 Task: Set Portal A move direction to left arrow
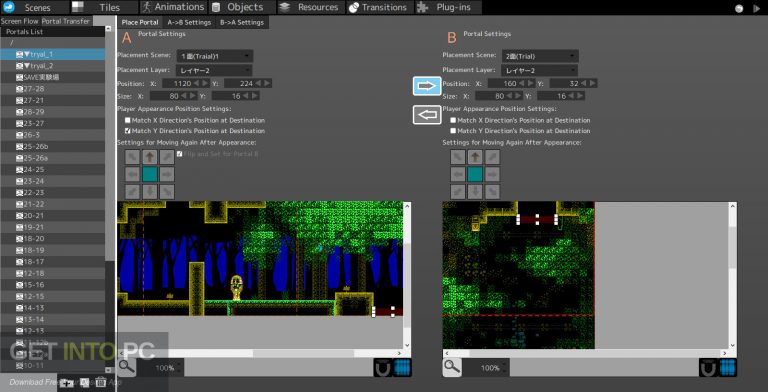133,174
